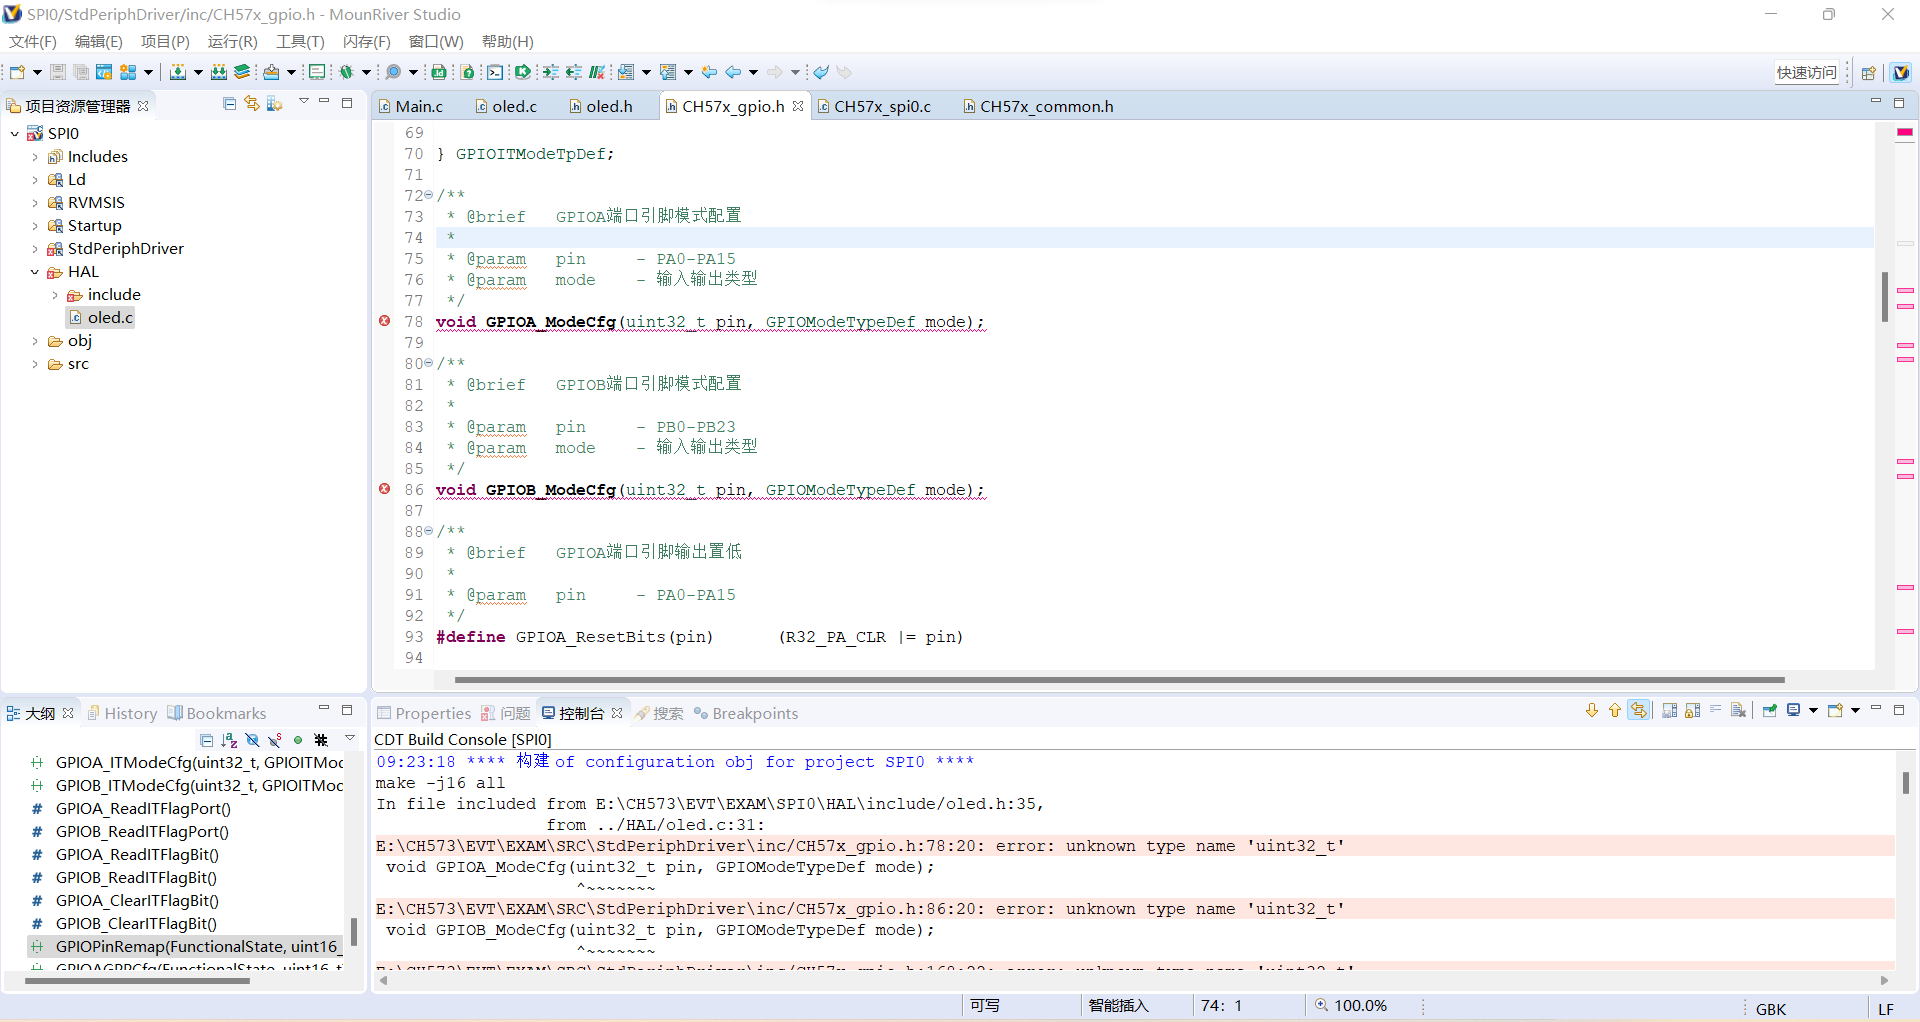
Task: Click the first uint32_t error line in console
Action: pos(1134,846)
